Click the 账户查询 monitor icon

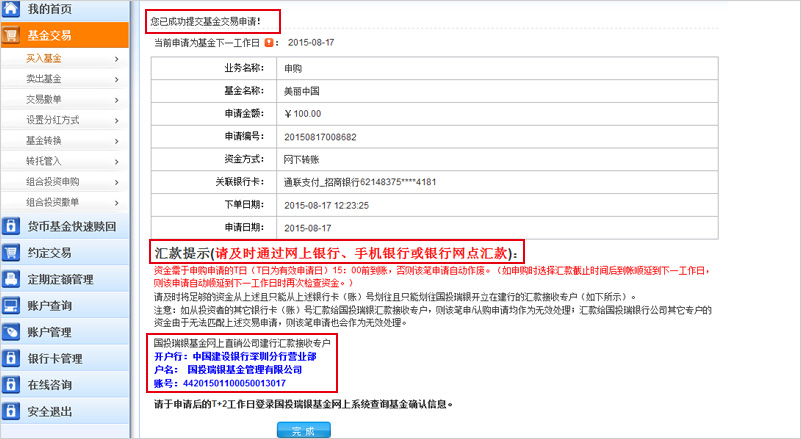[x=12, y=306]
